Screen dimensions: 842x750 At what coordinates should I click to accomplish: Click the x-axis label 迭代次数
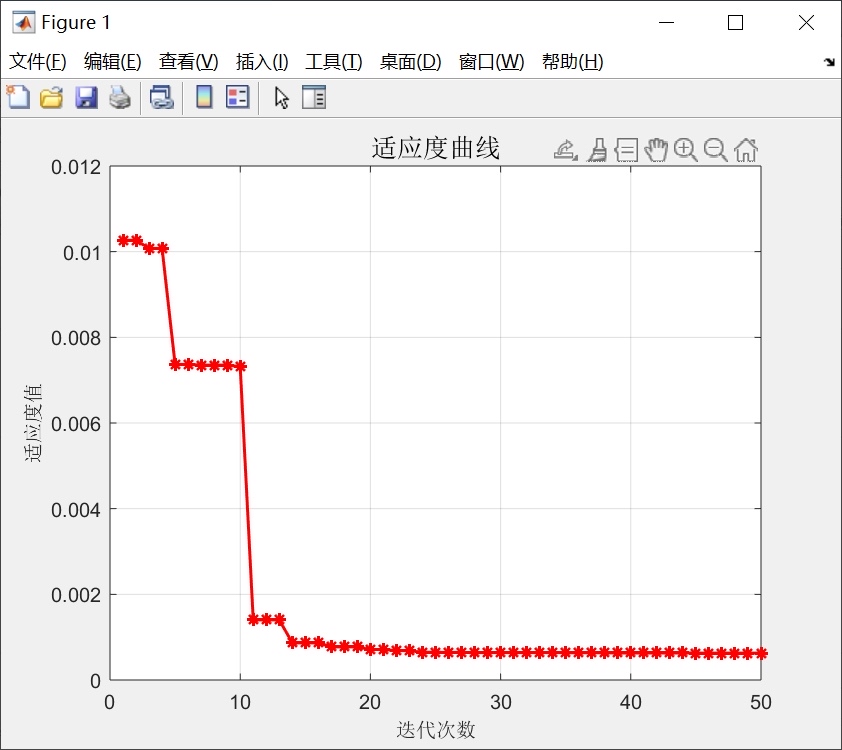tap(435, 730)
